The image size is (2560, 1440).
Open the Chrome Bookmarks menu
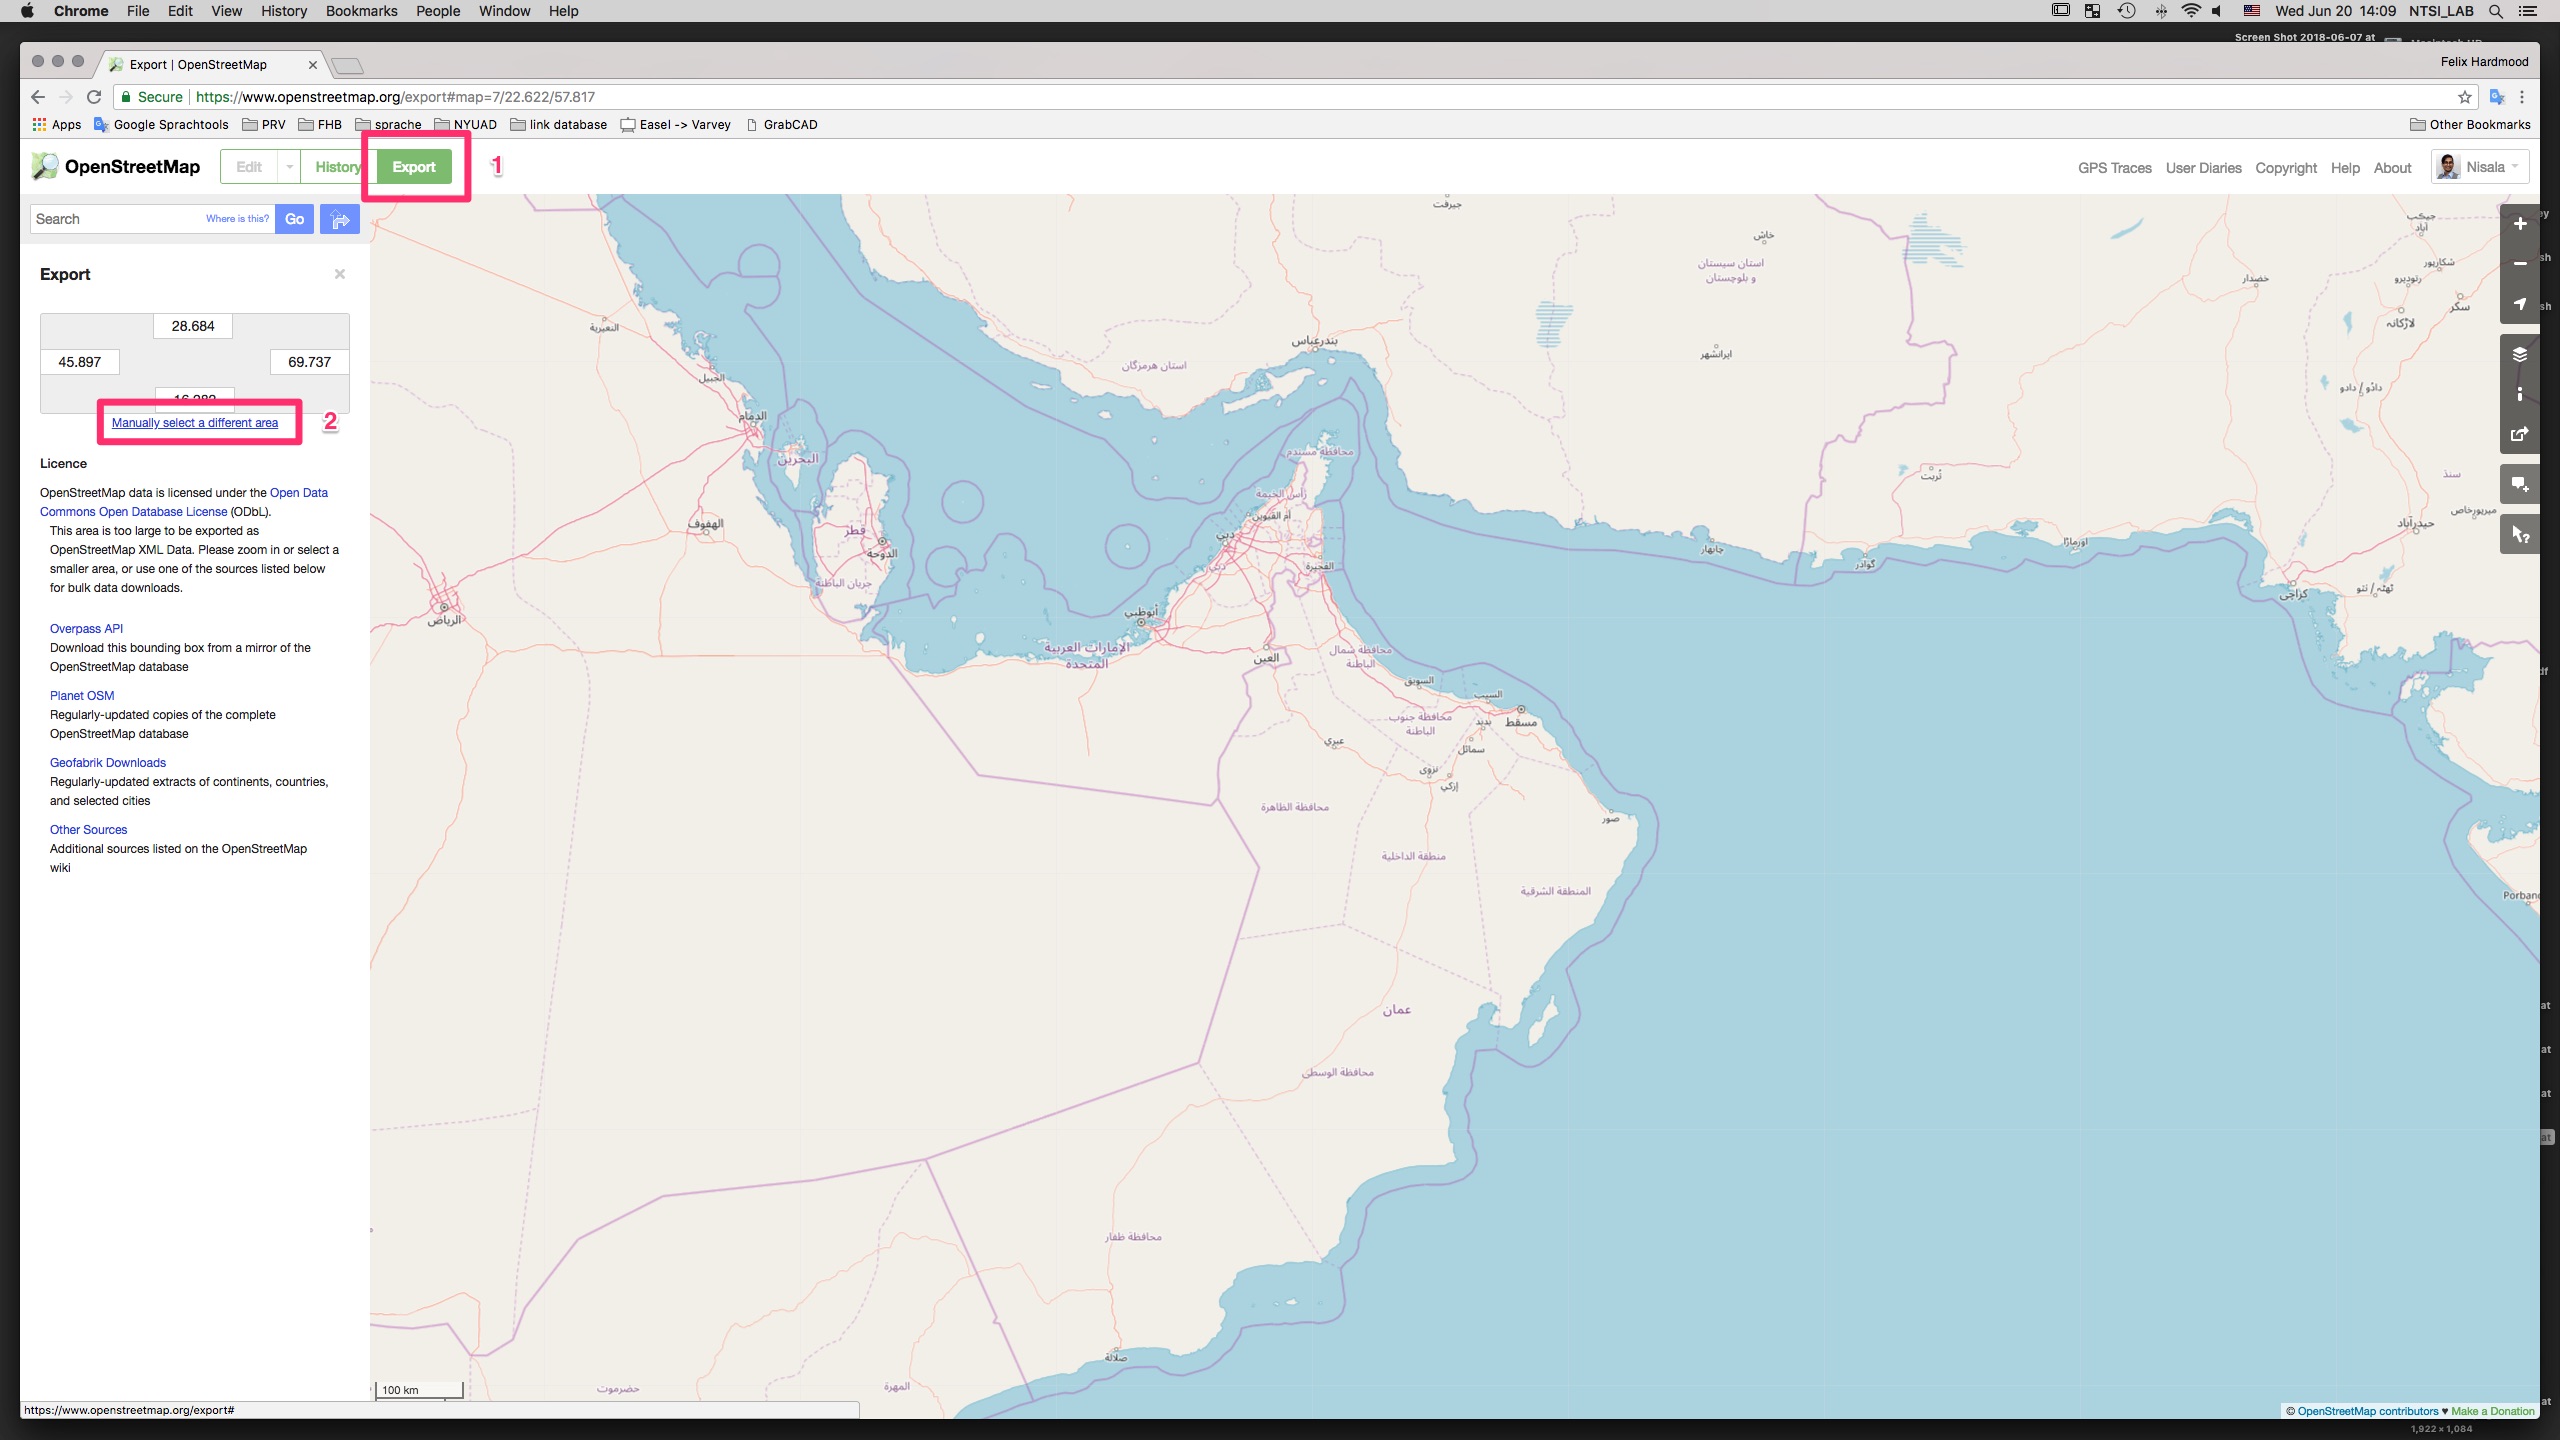pyautogui.click(x=361, y=11)
